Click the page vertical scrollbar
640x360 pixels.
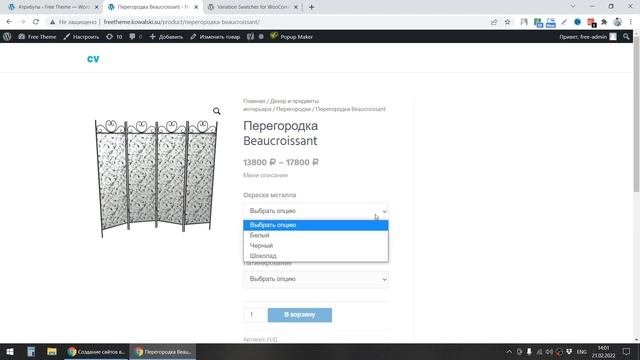tap(636, 114)
